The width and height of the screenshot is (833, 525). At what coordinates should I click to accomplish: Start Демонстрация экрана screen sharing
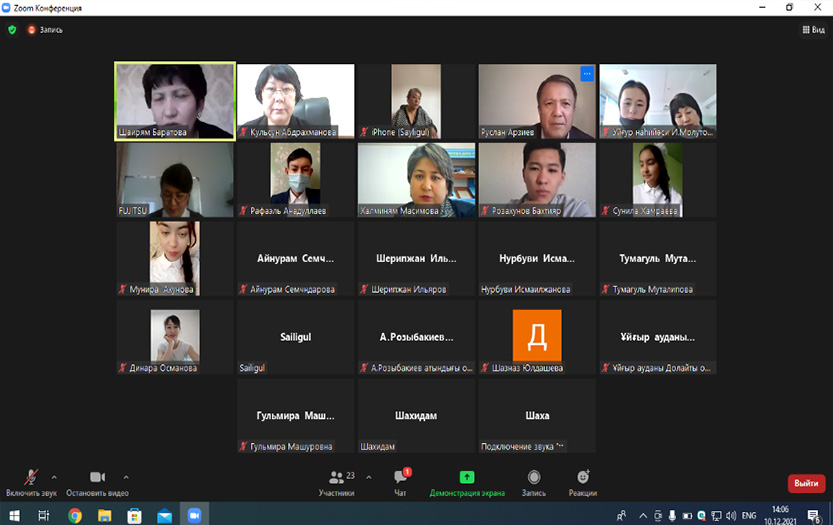tap(467, 481)
